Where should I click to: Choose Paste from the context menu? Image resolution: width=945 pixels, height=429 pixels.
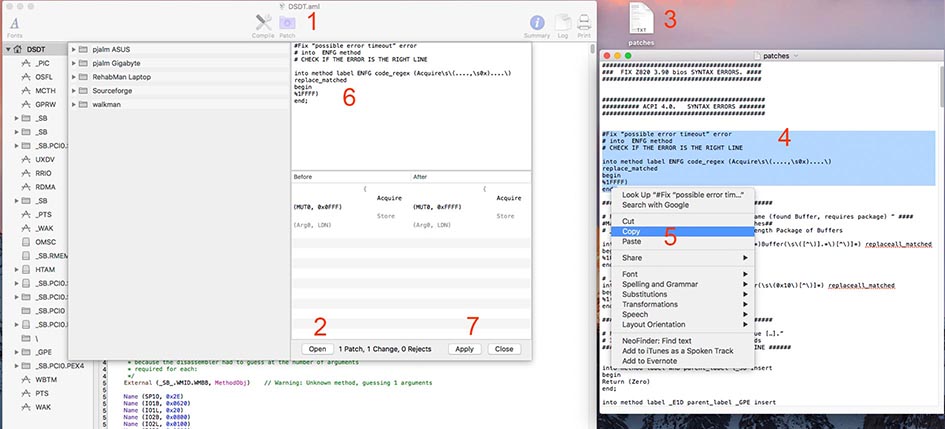coord(682,241)
